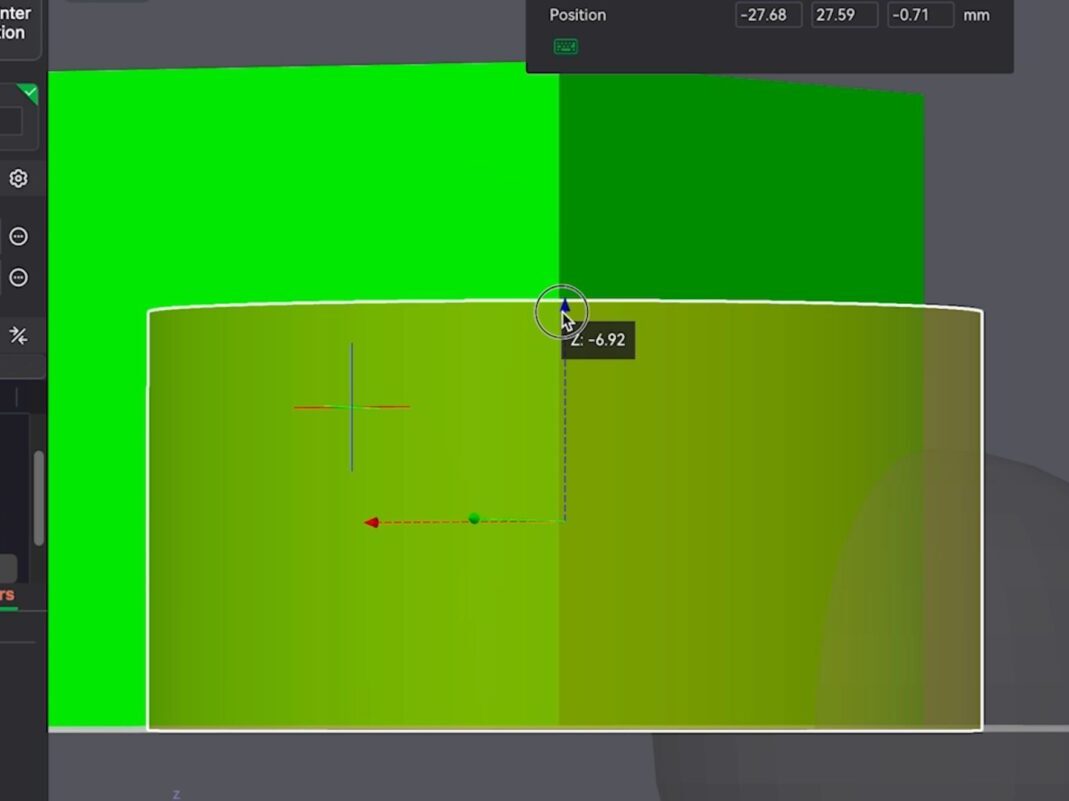This screenshot has width=1069, height=801.
Task: Select the bright green cube face
Action: click(x=300, y=180)
